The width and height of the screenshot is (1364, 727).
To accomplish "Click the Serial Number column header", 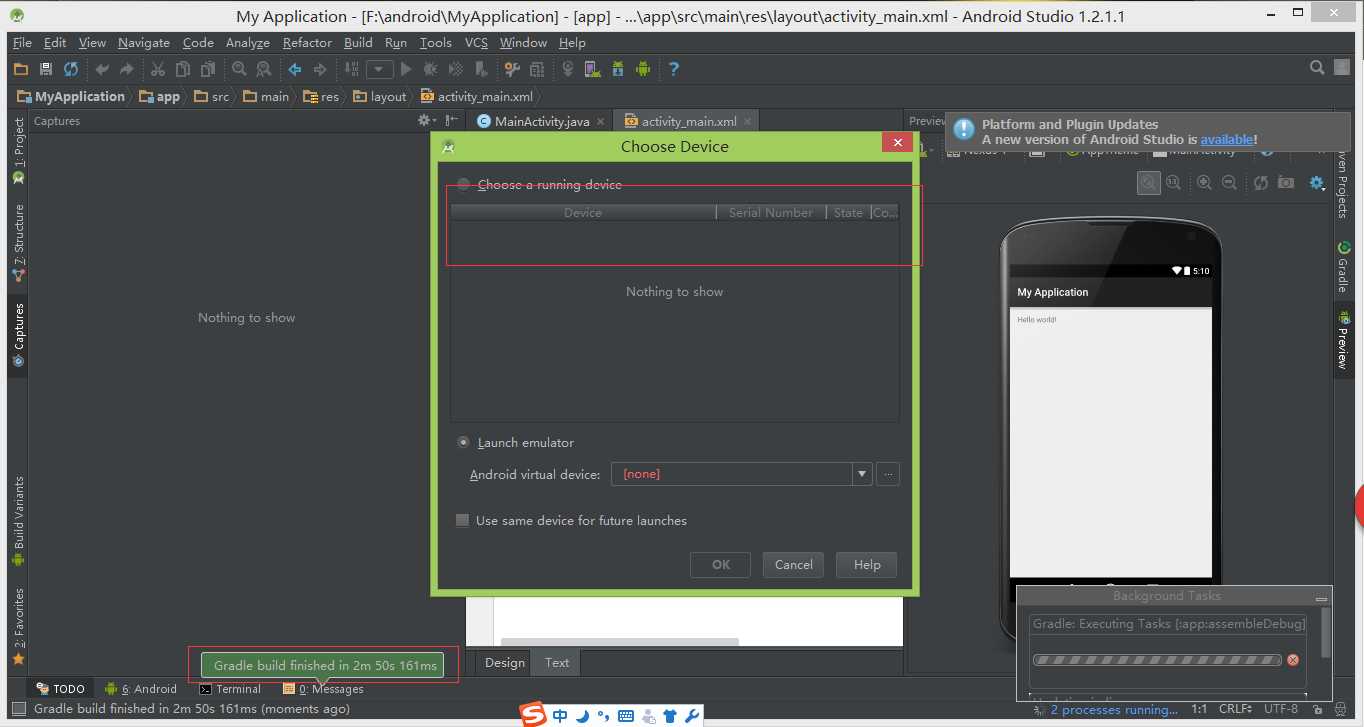I will click(x=771, y=212).
